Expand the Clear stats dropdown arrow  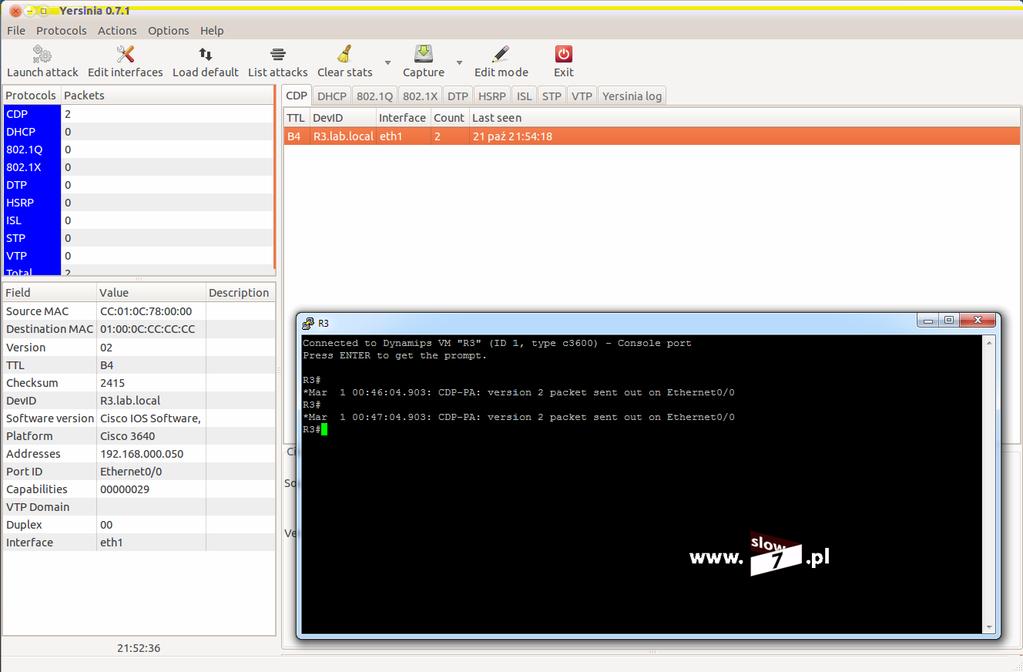[x=388, y=63]
